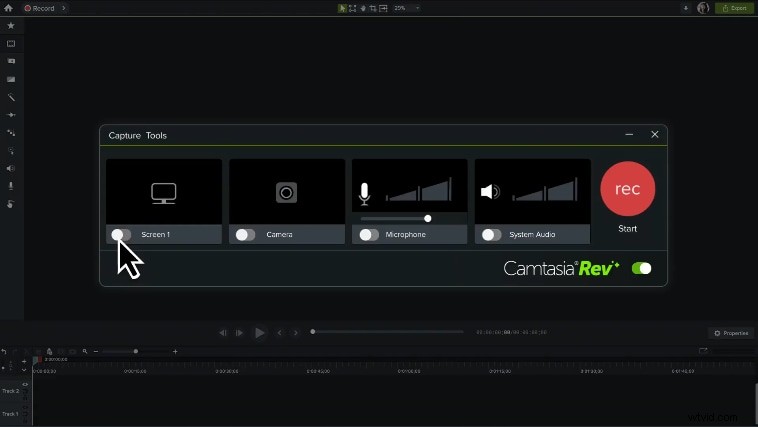Image resolution: width=758 pixels, height=427 pixels.
Task: Open Voice Narration microphone icon in sidebar
Action: 11,186
